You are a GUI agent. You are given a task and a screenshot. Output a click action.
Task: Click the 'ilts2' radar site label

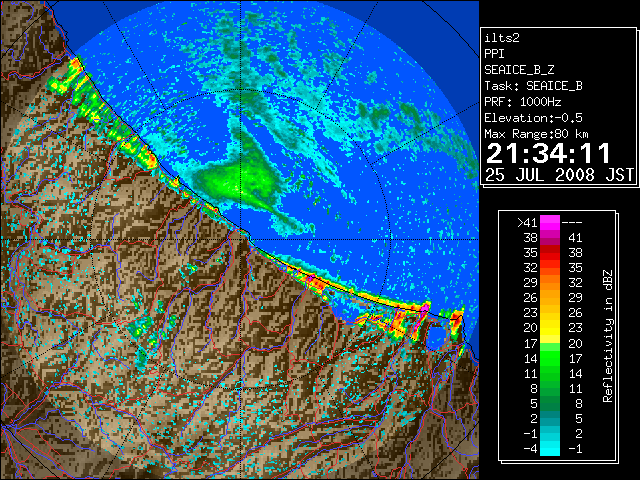coord(502,38)
